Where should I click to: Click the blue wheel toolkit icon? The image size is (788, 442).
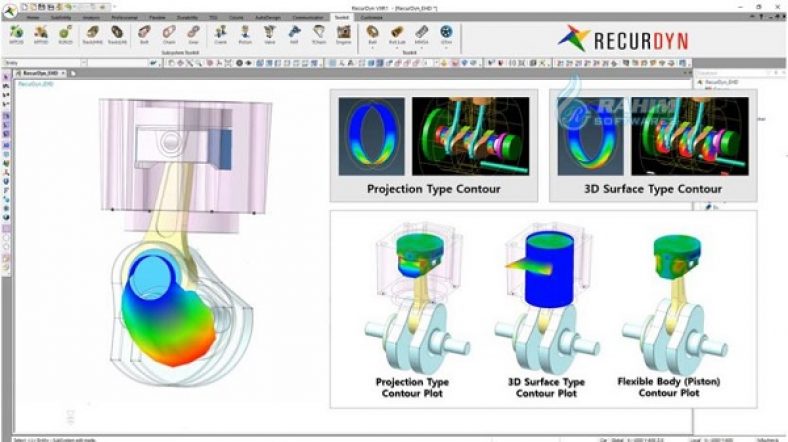point(446,34)
